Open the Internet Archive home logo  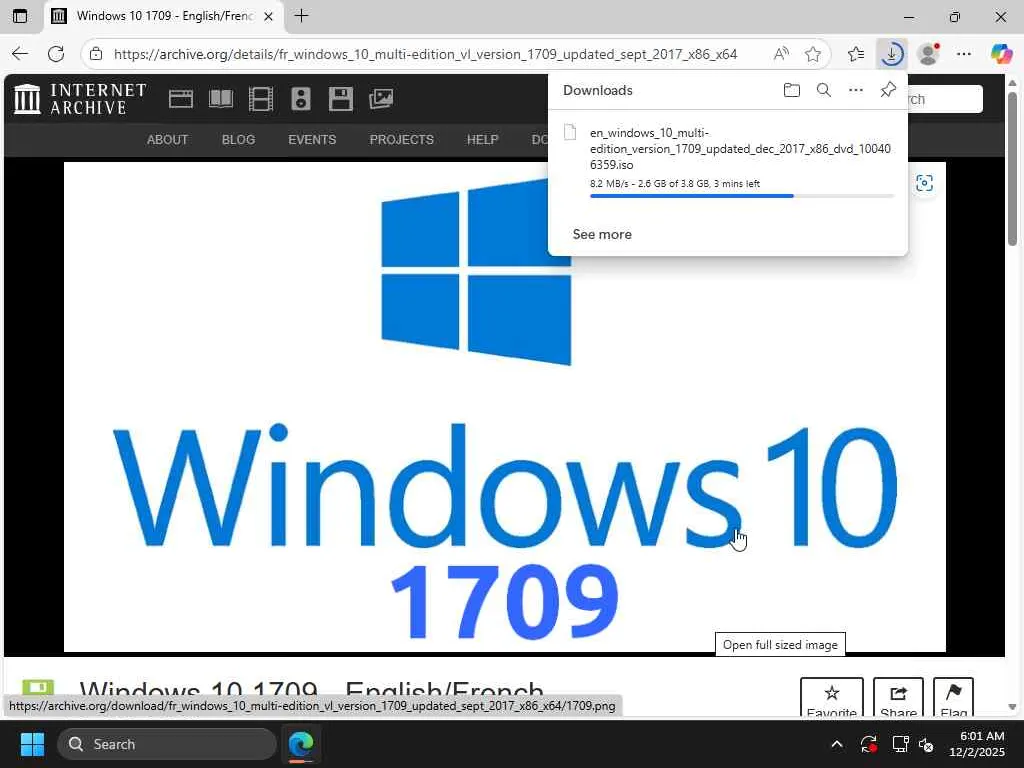80,99
